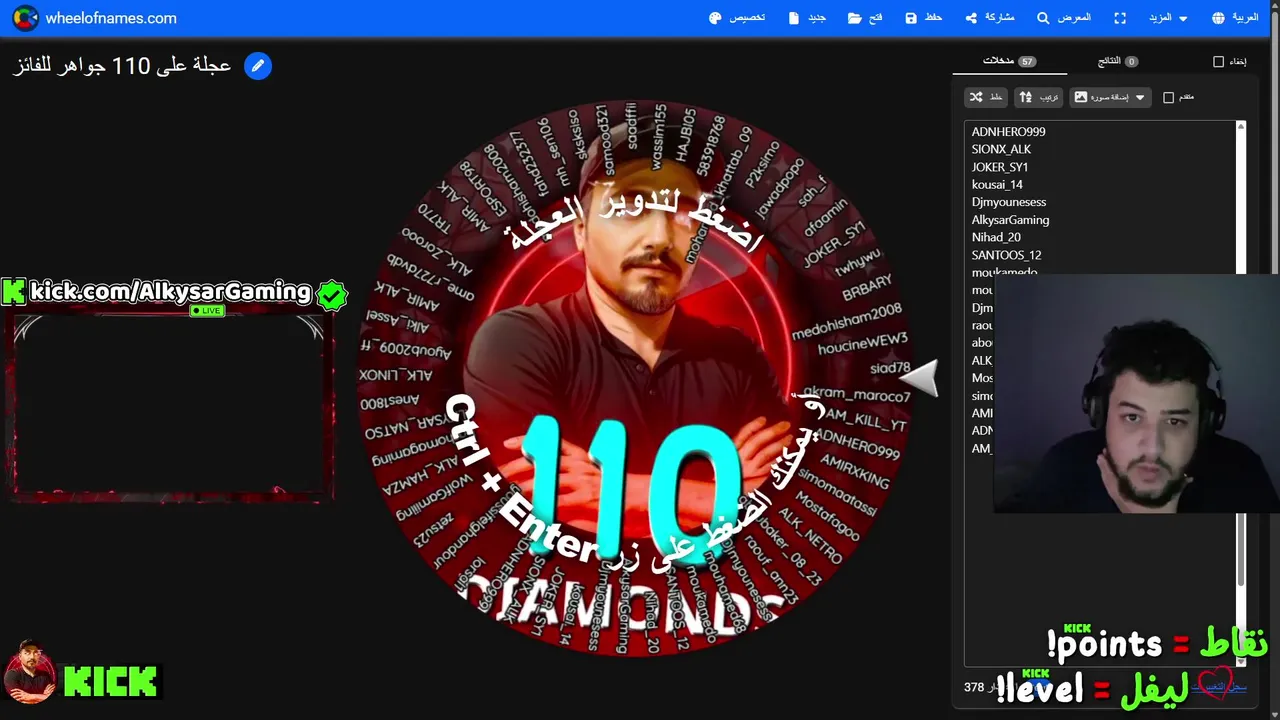Screen dimensions: 1280x720
Task: Click the Wheel of Names logo icon
Action: pos(25,18)
